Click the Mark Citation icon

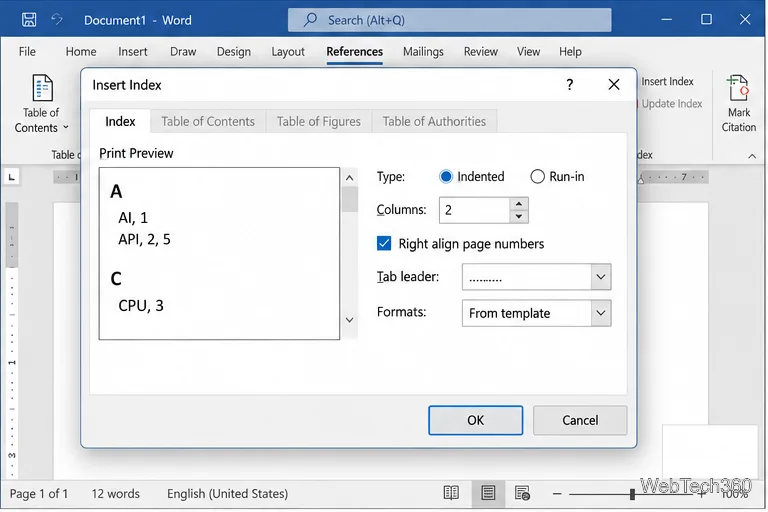click(x=739, y=88)
